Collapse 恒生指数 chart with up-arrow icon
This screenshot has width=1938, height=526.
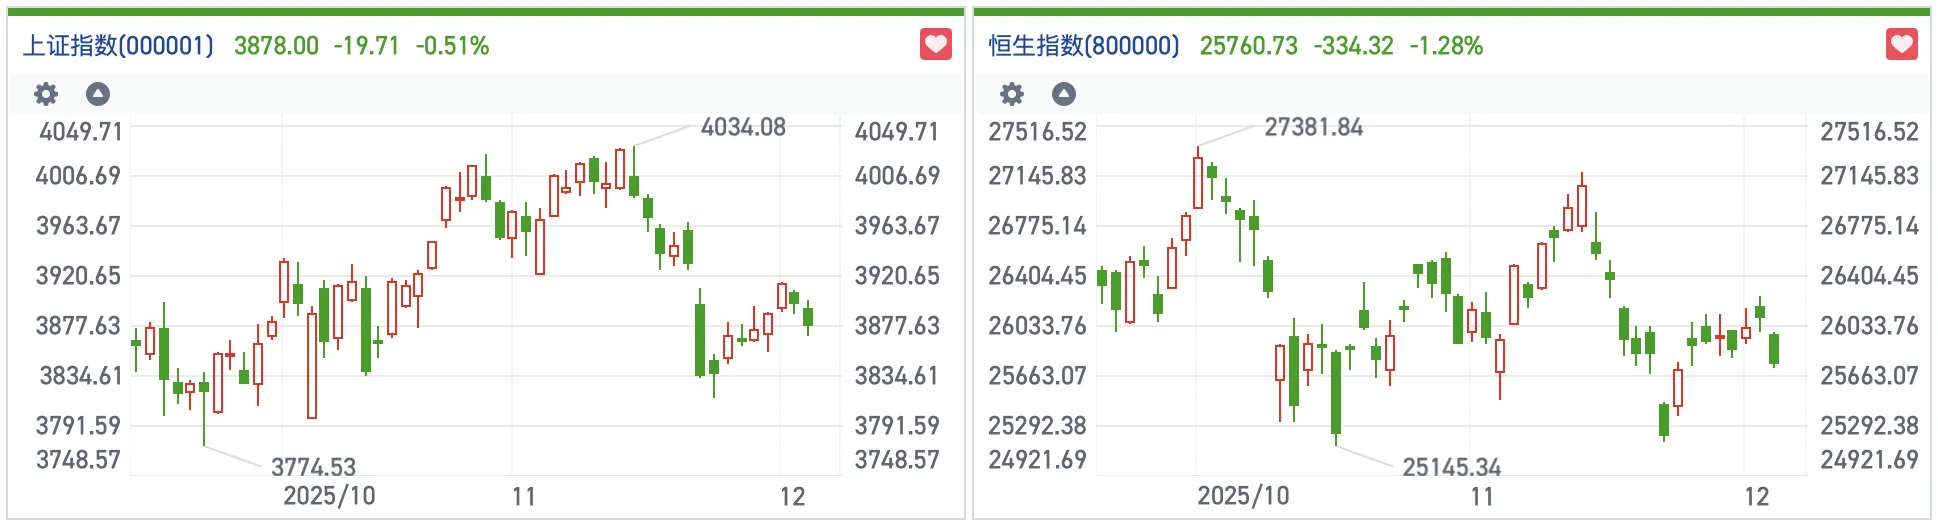[1064, 94]
